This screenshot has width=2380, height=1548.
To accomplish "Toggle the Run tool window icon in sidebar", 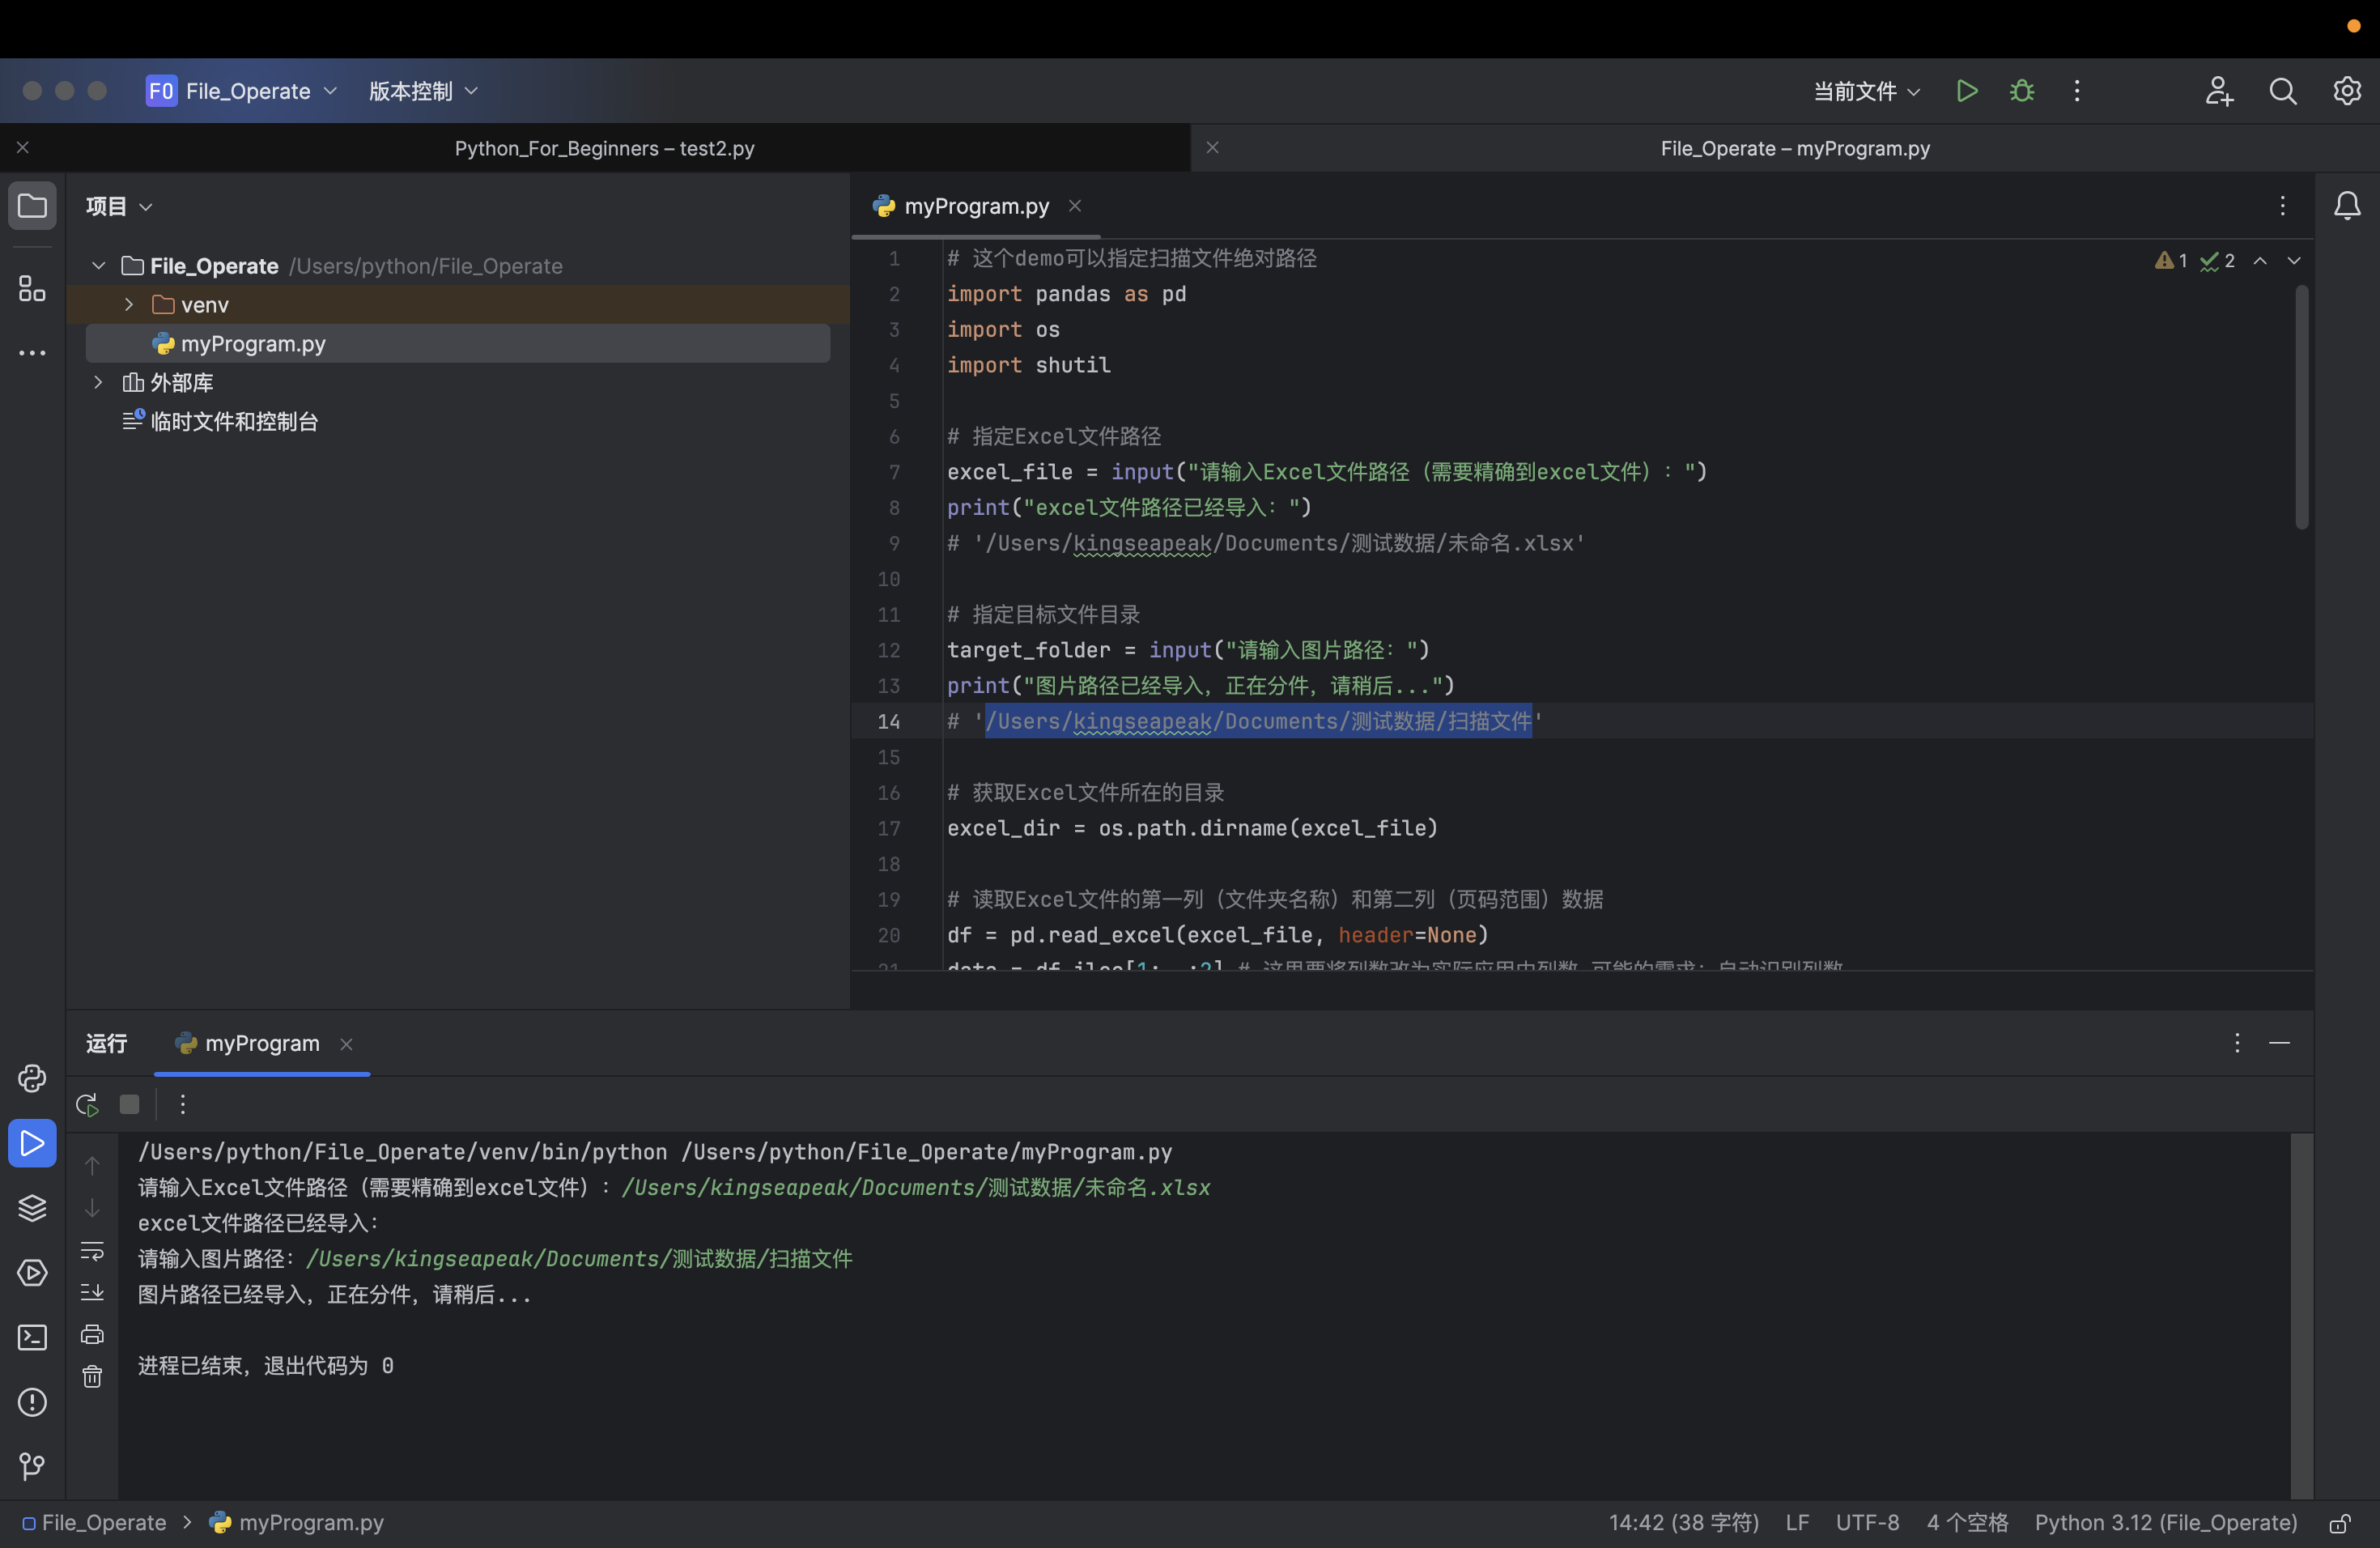I will [x=32, y=1143].
